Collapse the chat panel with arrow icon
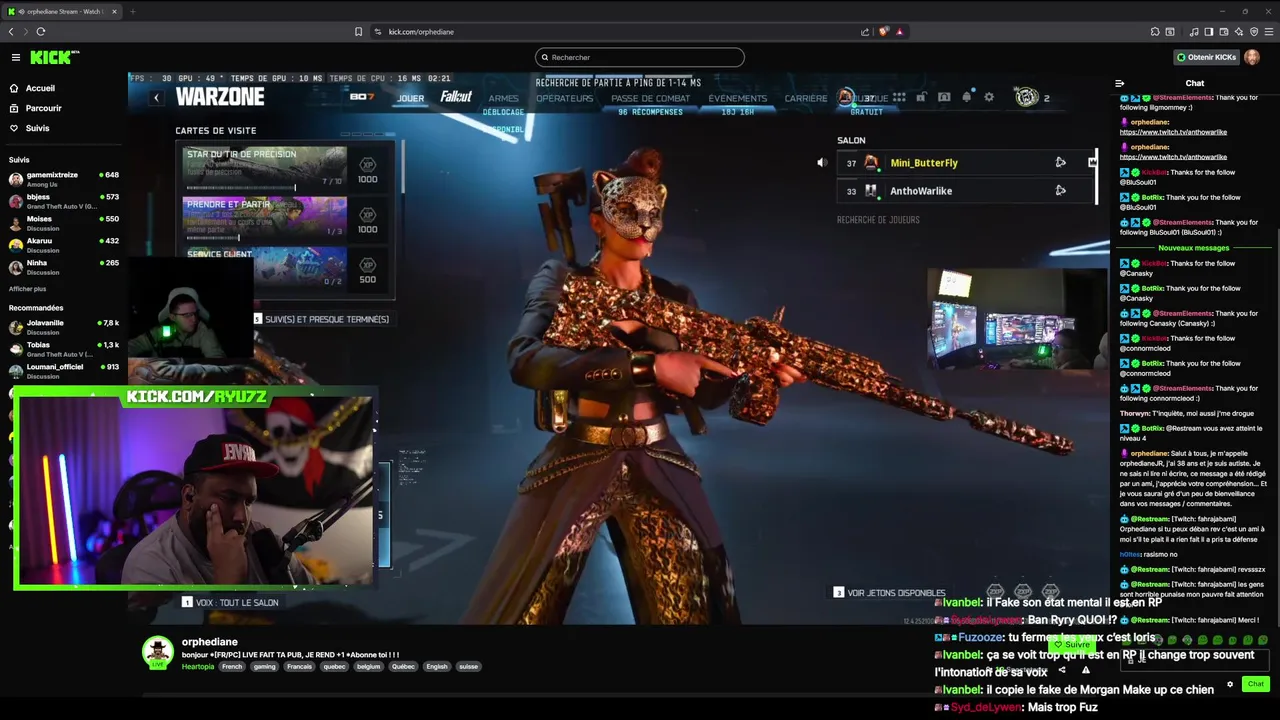 1119,83
